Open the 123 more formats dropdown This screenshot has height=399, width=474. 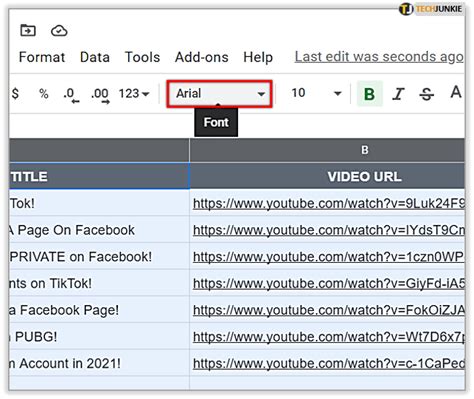click(134, 94)
